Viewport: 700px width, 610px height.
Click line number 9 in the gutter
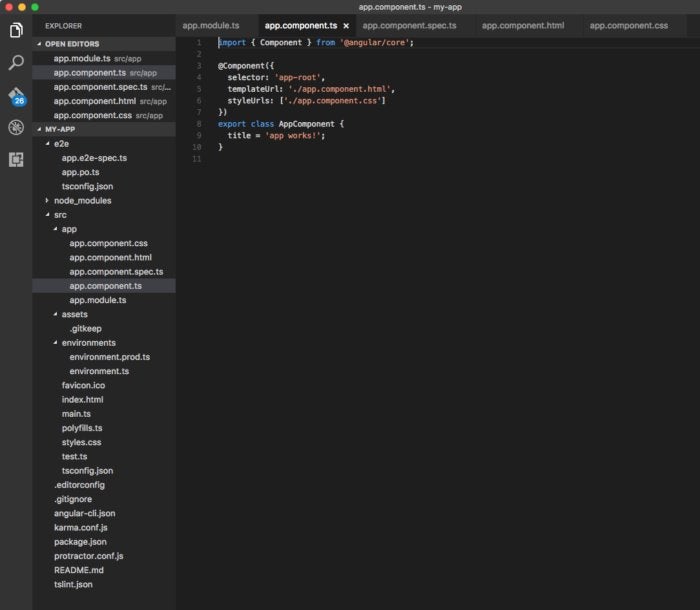pyautogui.click(x=199, y=136)
